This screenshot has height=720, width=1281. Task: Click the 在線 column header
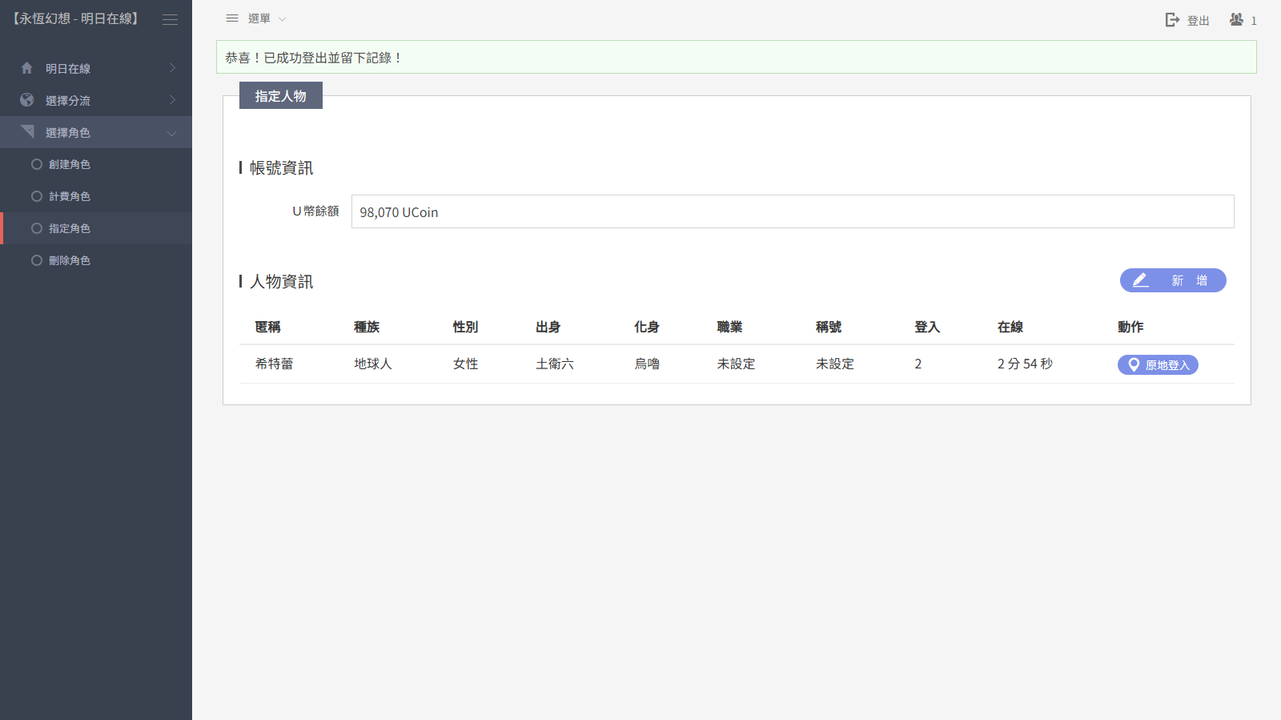coord(1010,327)
